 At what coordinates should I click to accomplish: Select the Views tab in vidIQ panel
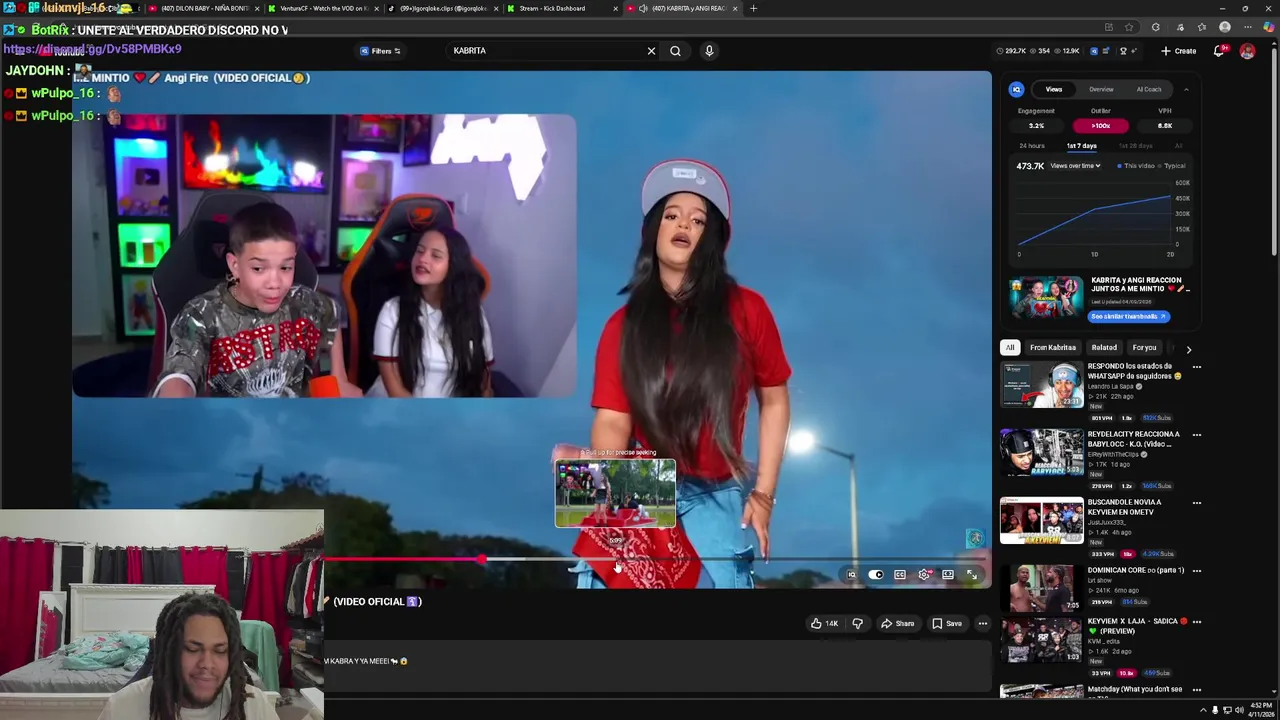[x=1054, y=89]
